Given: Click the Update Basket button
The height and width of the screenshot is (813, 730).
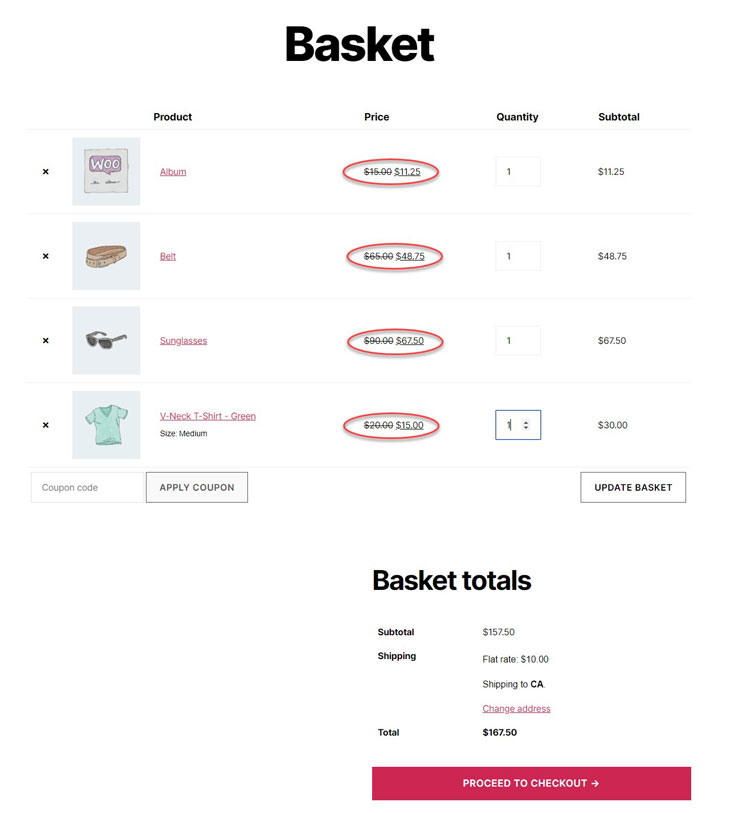Looking at the screenshot, I should click(633, 487).
